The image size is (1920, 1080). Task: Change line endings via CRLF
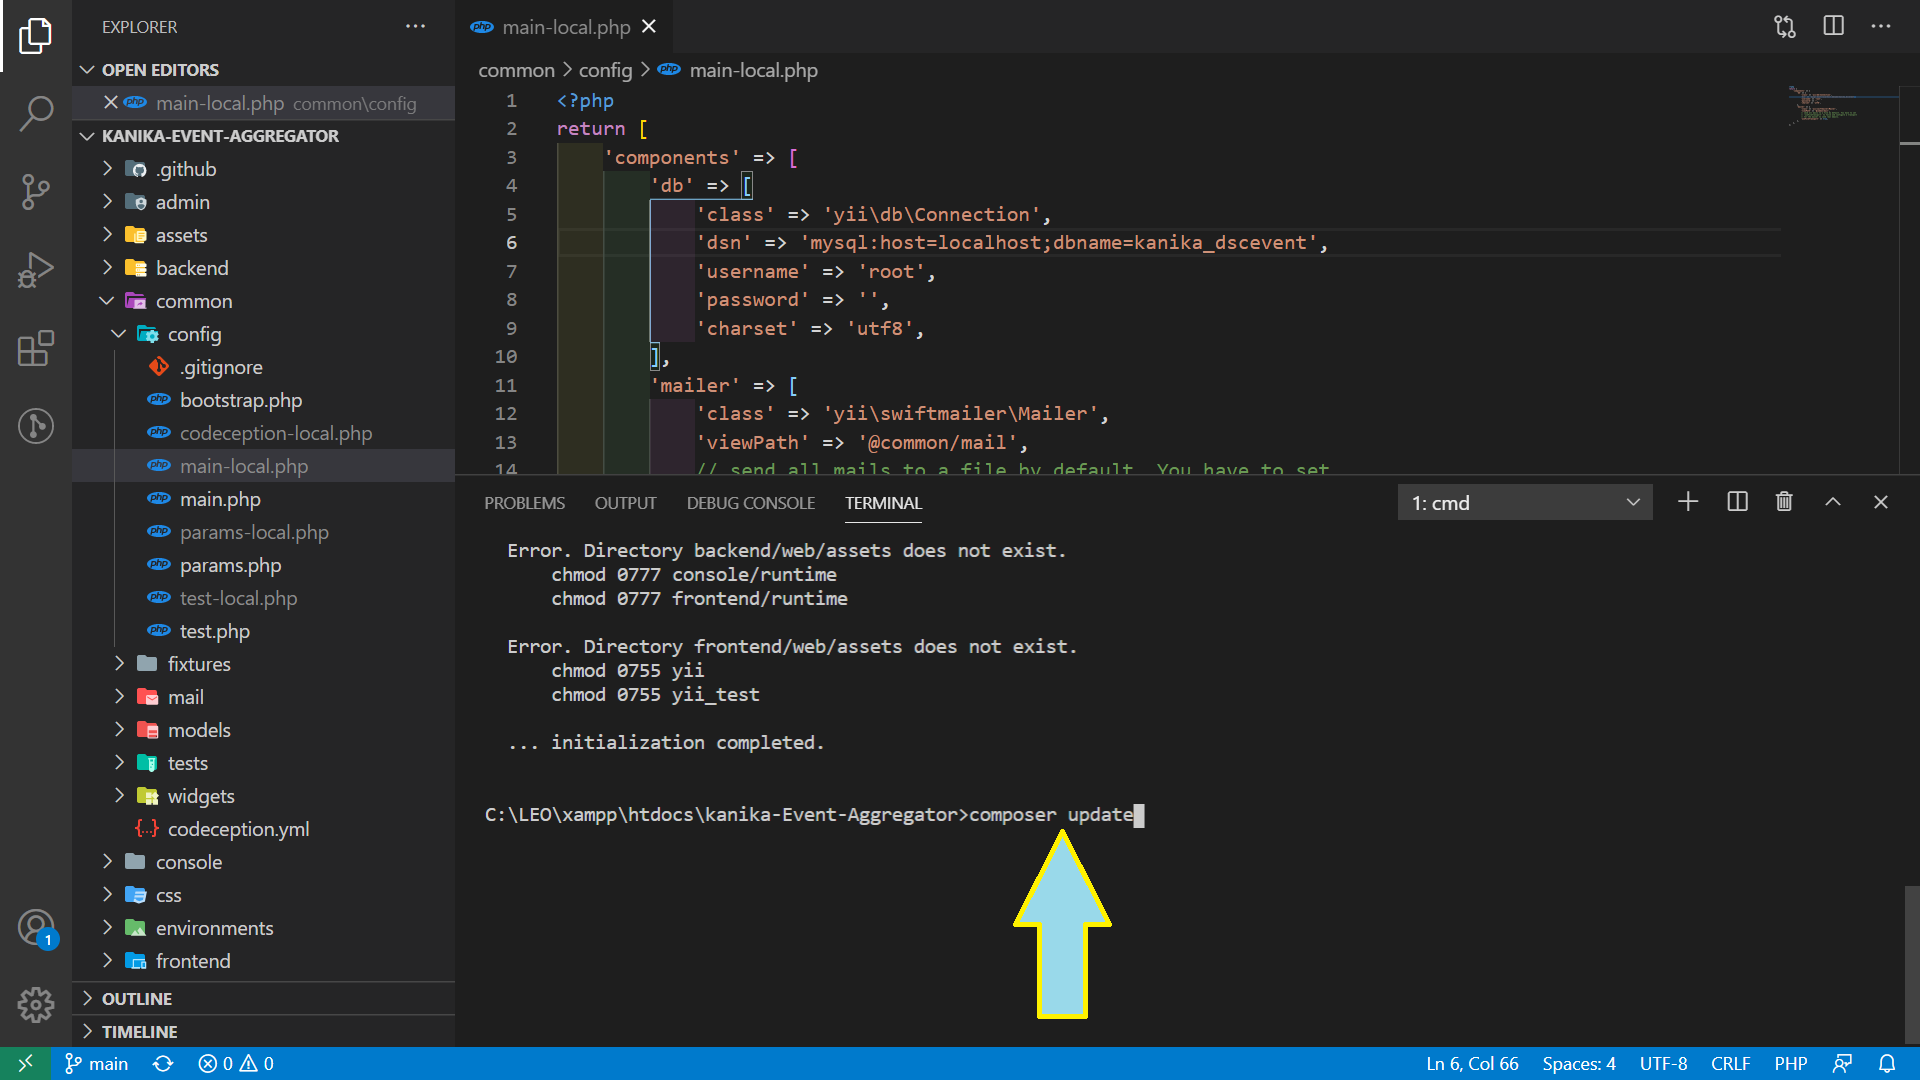1730,1064
